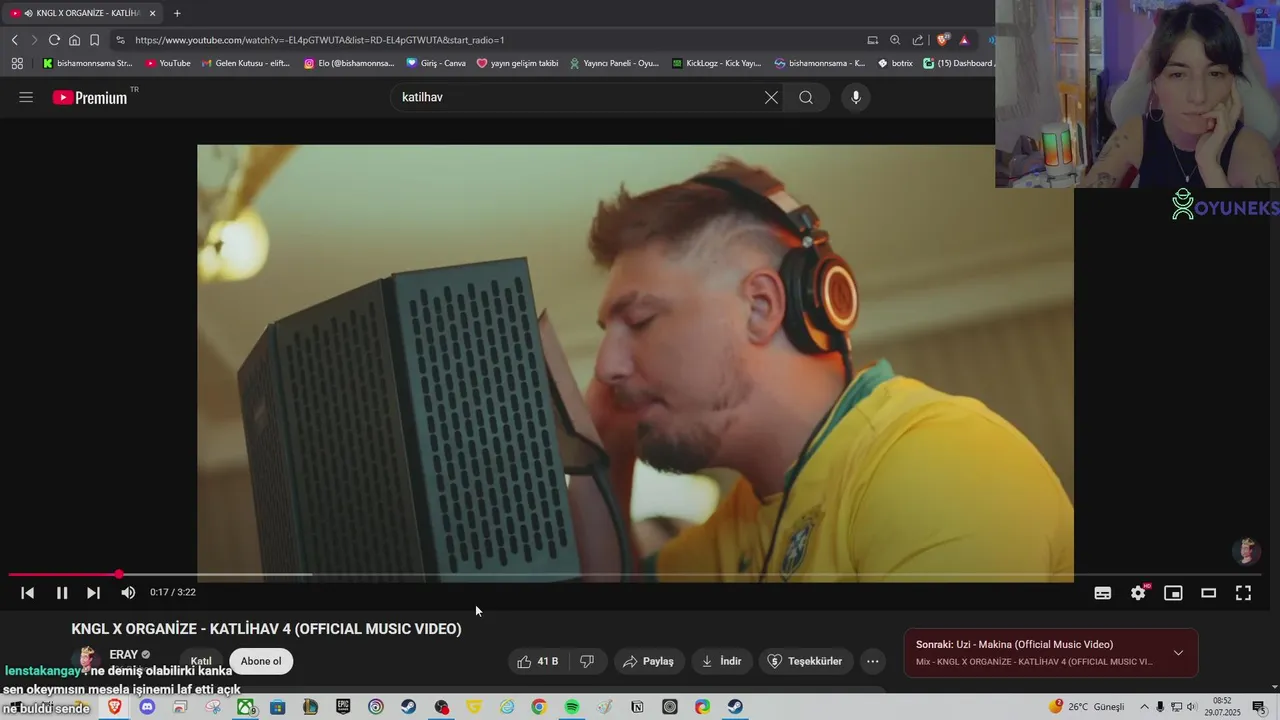The height and width of the screenshot is (720, 1280).
Task: Toggle theater mode view
Action: 1208,593
